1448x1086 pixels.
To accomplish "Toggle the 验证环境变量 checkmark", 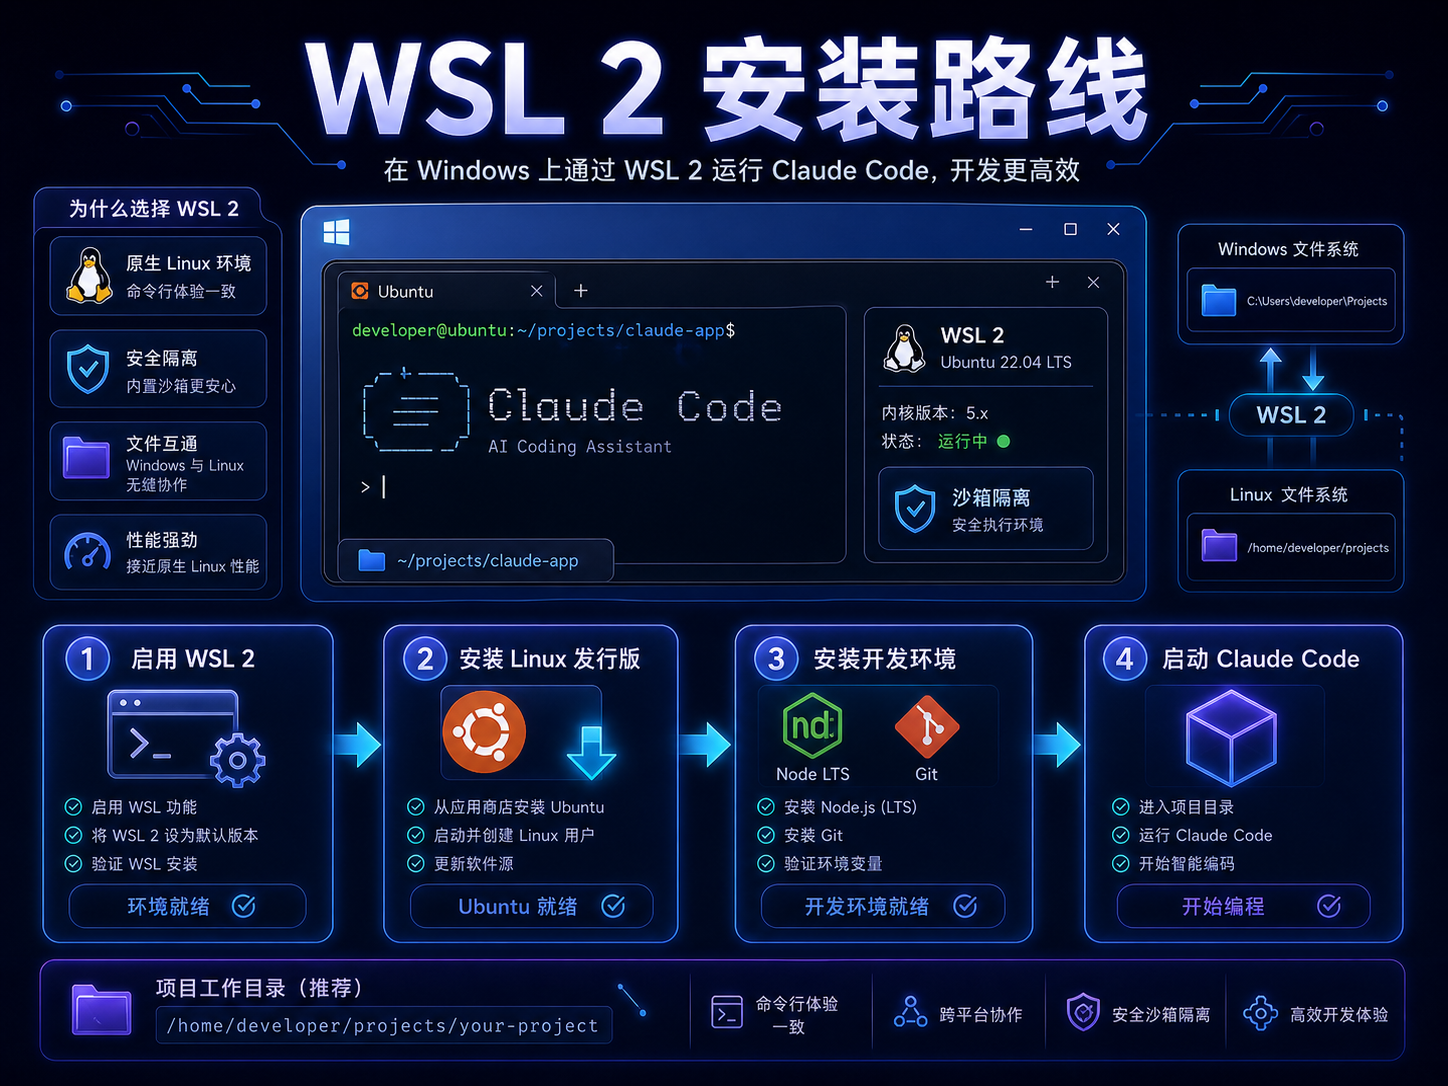I will pyautogui.click(x=766, y=863).
